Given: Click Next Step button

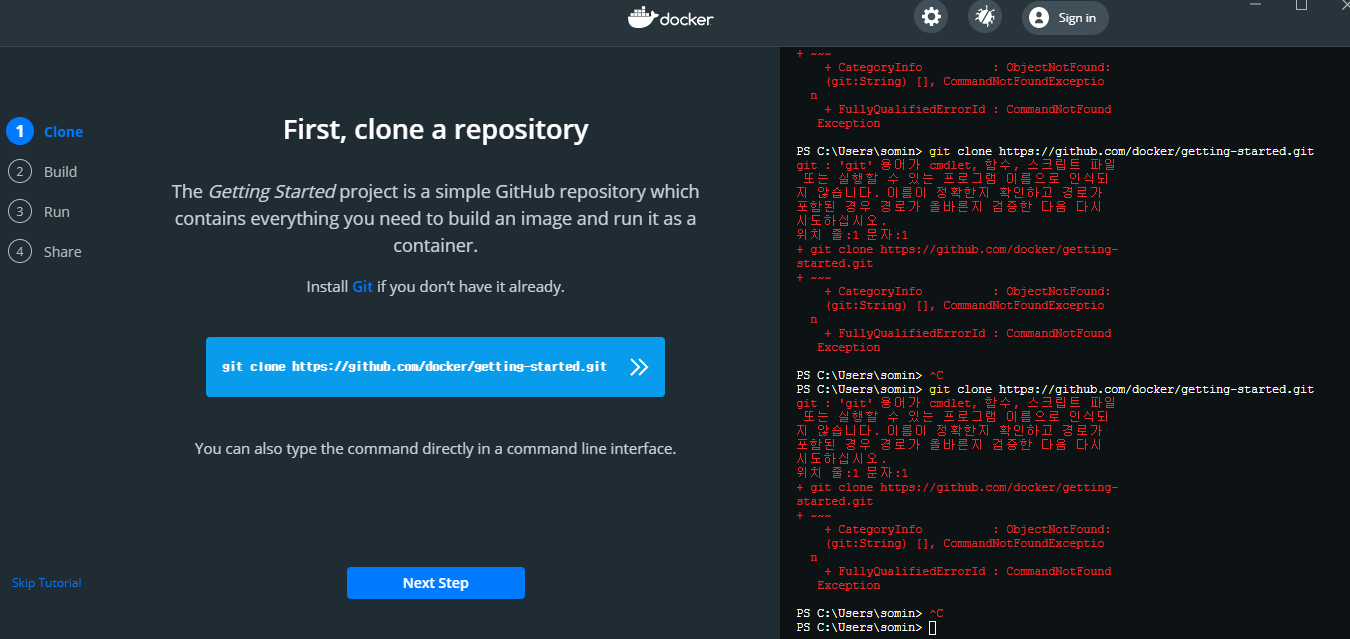Looking at the screenshot, I should click(x=436, y=583).
